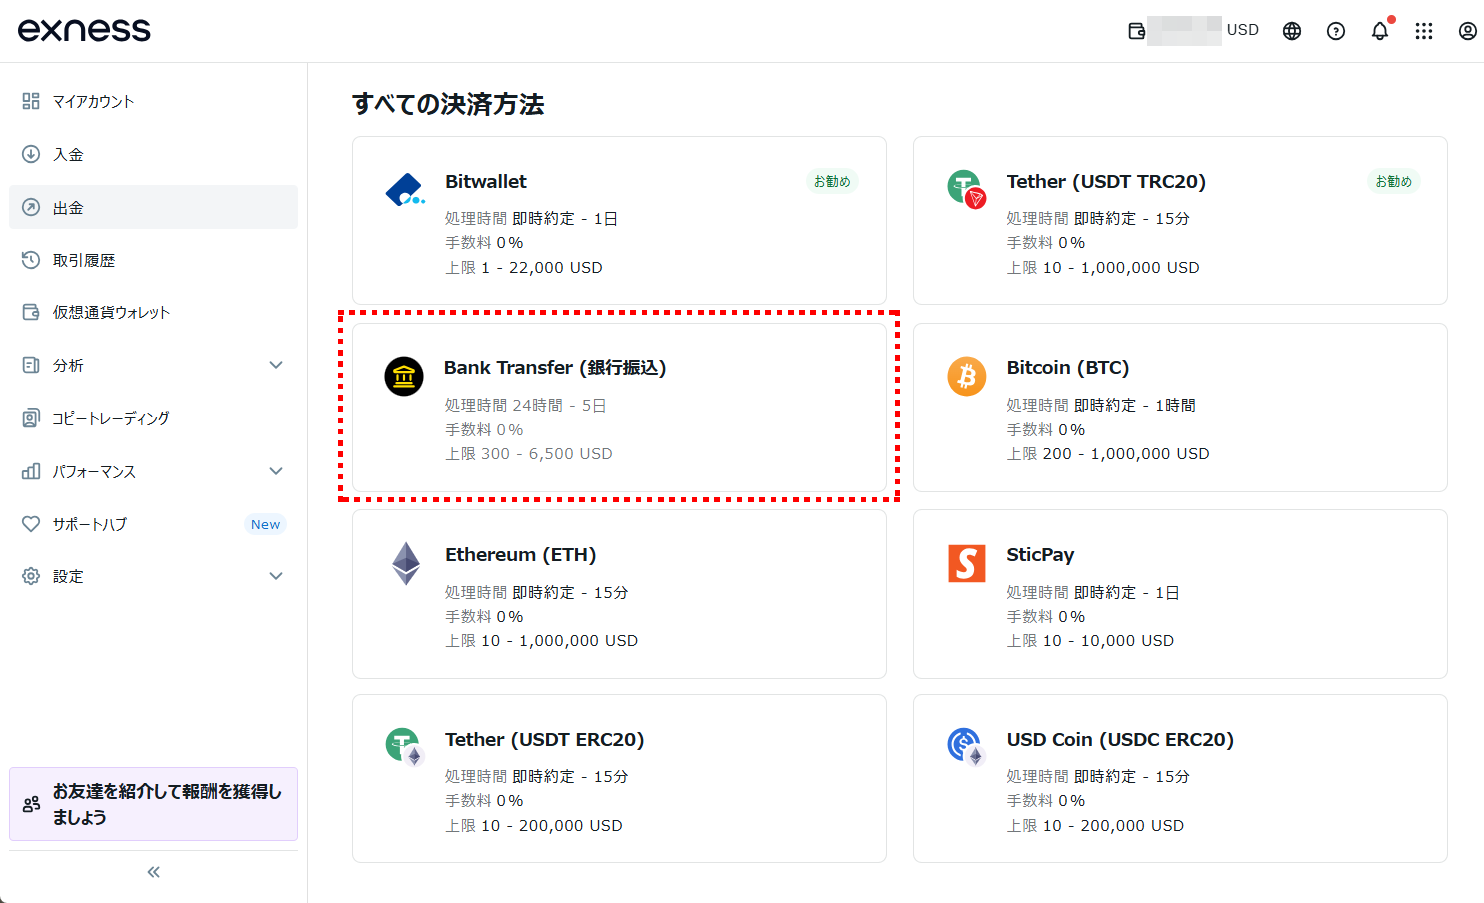Image resolution: width=1484 pixels, height=903 pixels.
Task: Click 上限 1 - 22,000 USD text
Action: click(x=524, y=267)
